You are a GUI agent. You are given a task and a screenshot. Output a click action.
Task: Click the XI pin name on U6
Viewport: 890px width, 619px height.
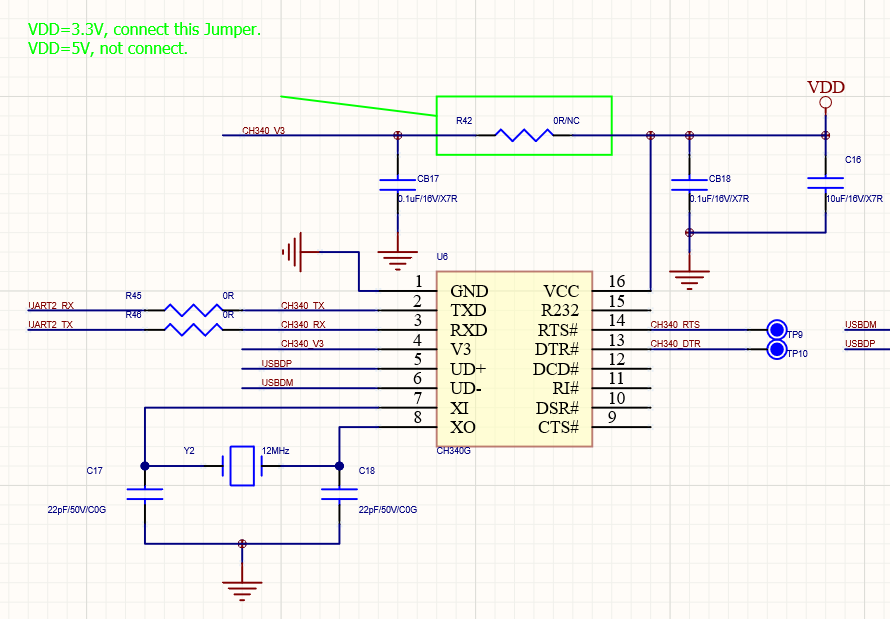click(x=459, y=408)
